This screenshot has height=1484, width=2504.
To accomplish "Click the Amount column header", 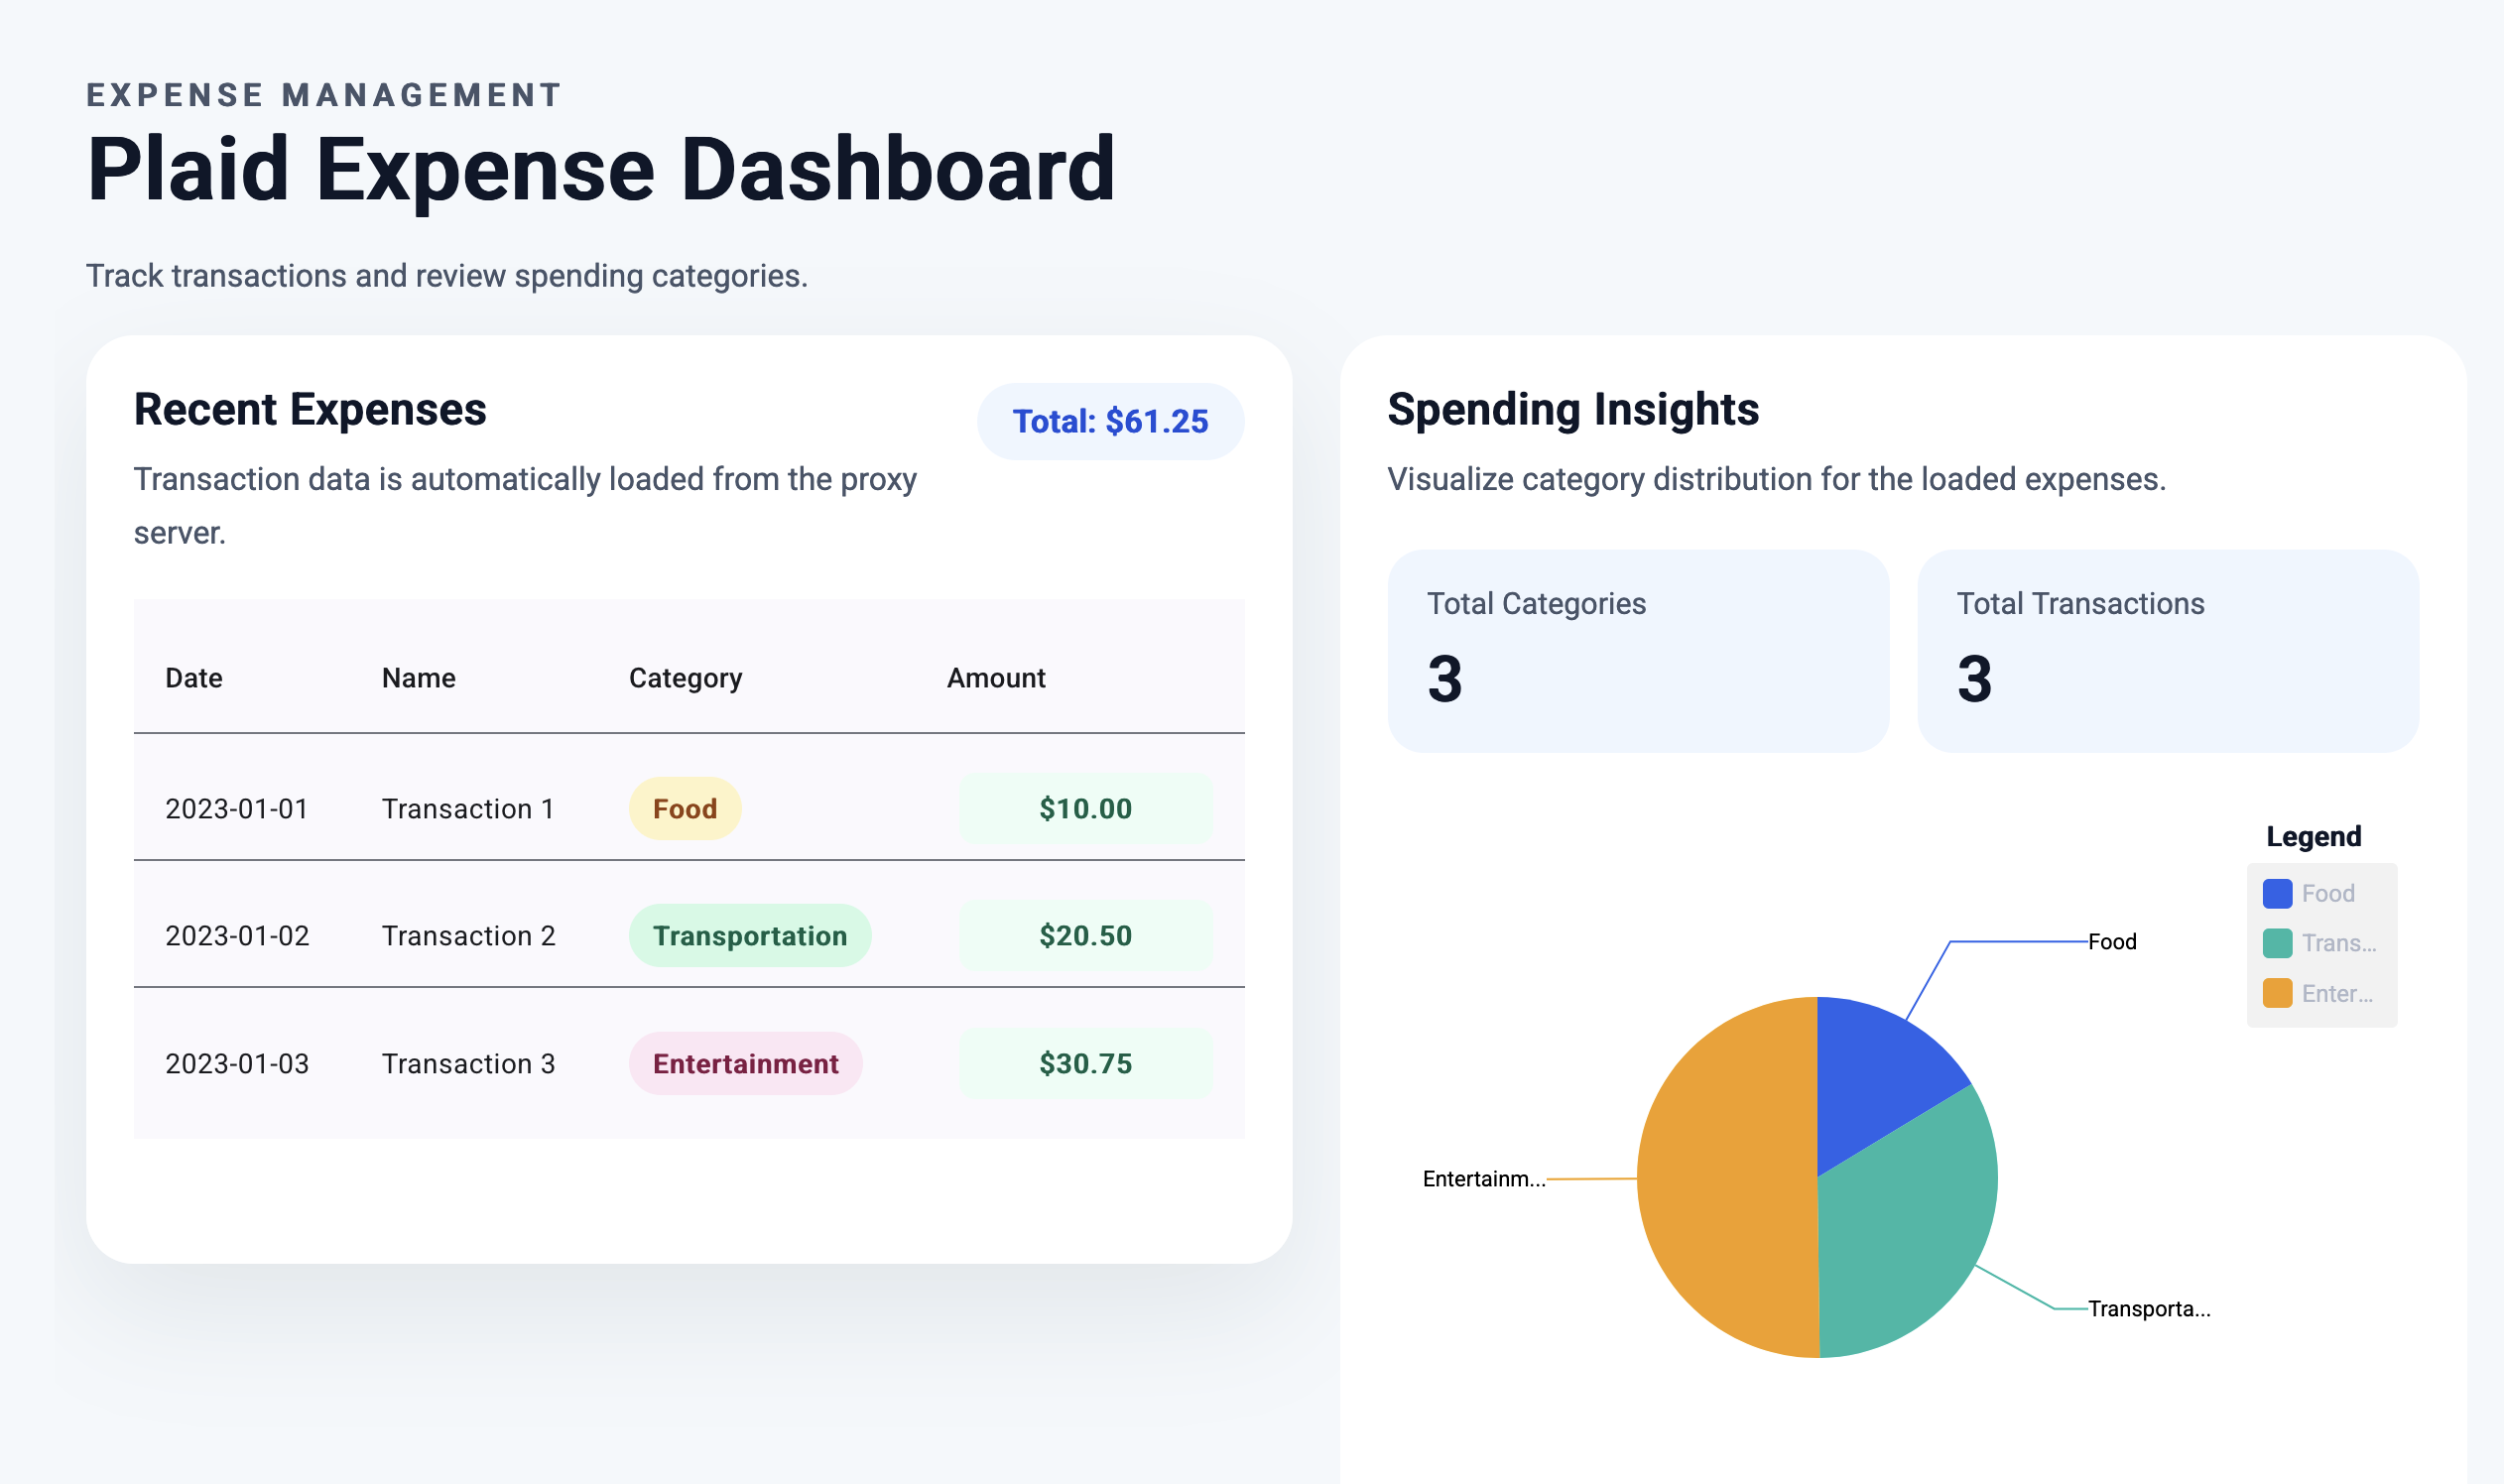I will pos(996,678).
